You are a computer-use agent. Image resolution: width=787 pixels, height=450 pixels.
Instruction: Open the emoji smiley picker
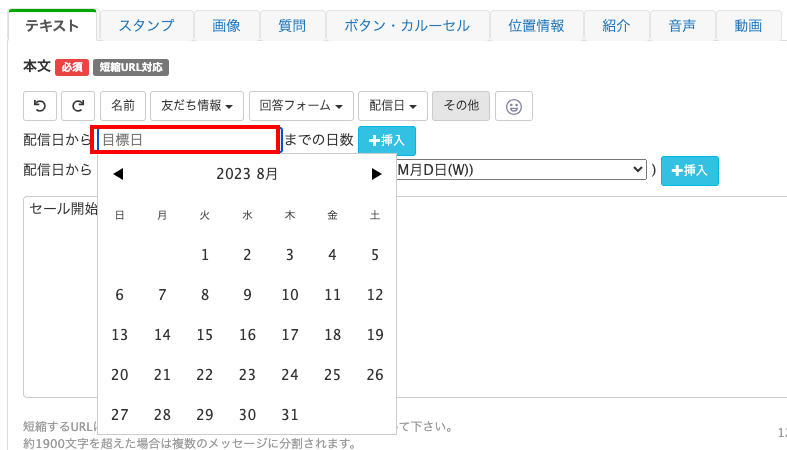coord(513,105)
